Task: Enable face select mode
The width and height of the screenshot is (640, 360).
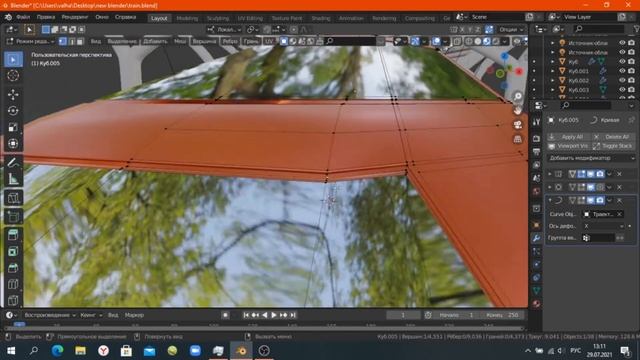Action: click(x=80, y=41)
